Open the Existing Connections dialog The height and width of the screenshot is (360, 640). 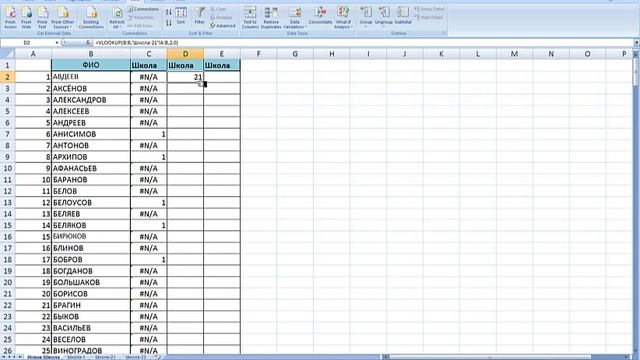[91, 18]
